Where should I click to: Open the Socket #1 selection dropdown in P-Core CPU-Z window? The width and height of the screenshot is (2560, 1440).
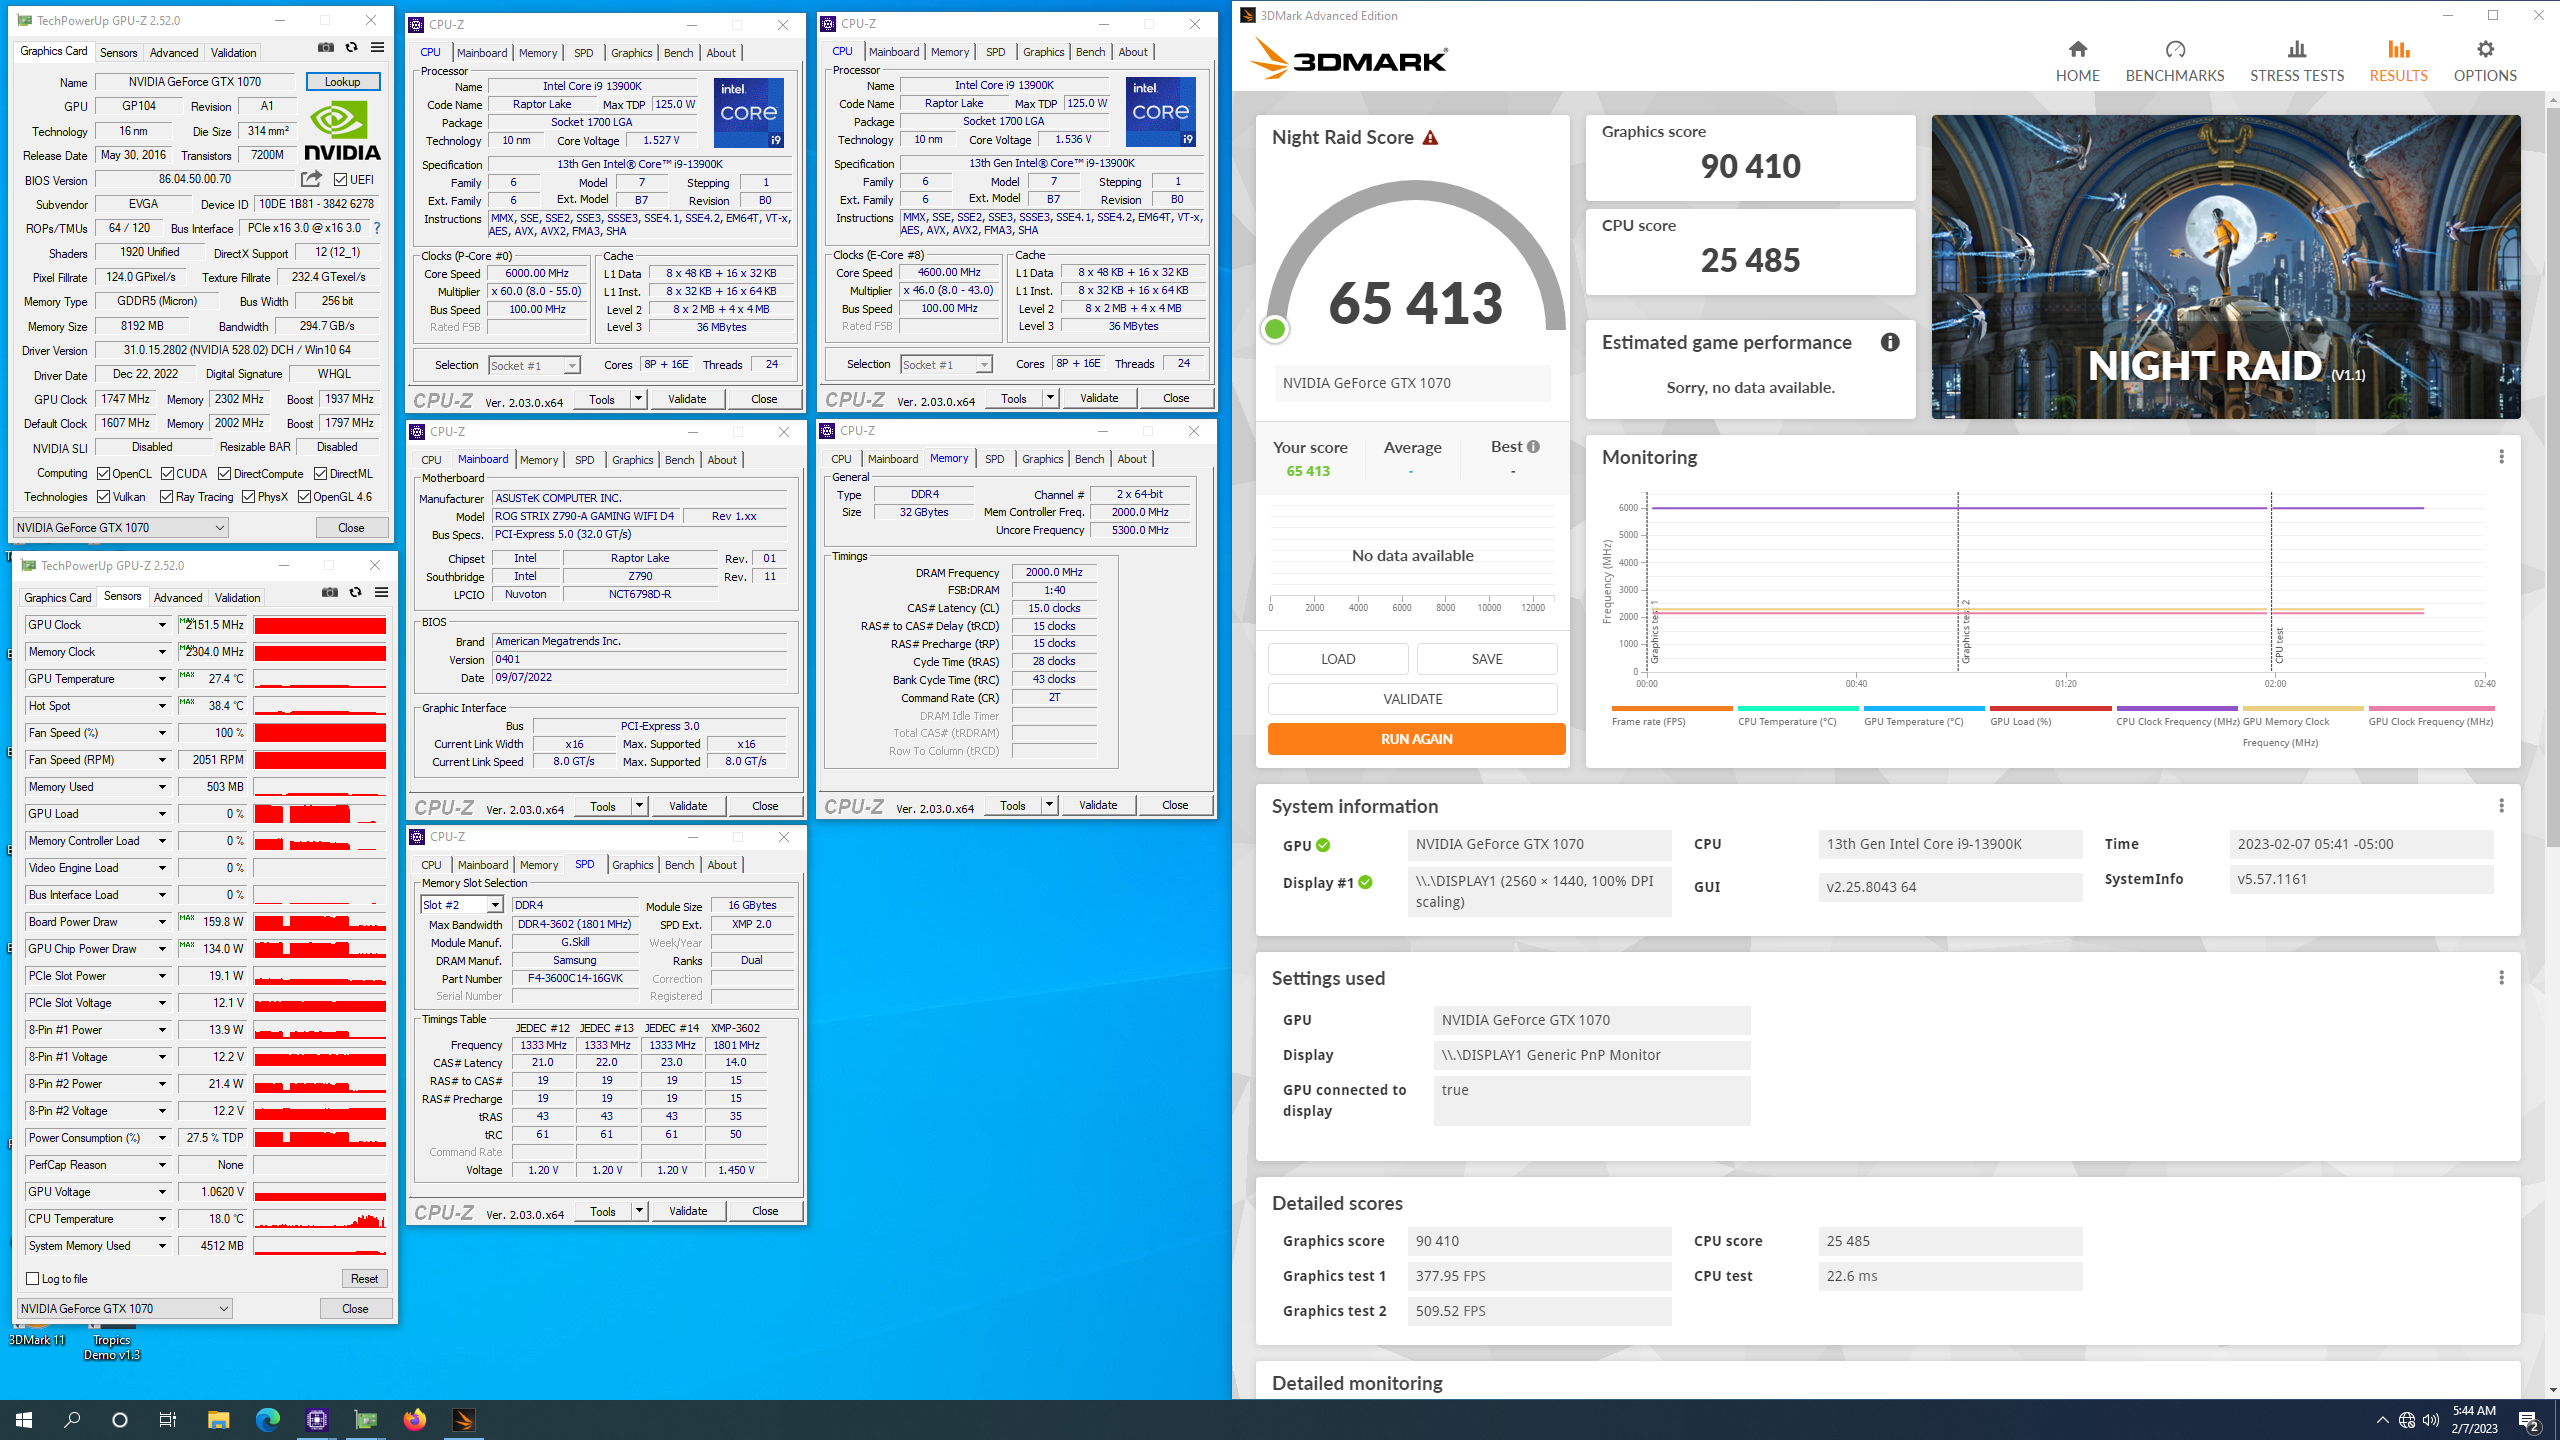point(534,366)
